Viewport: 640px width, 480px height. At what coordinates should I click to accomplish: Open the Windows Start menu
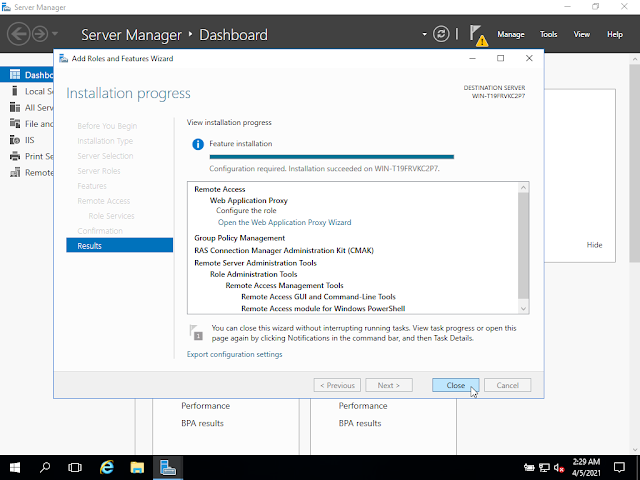click(15, 467)
